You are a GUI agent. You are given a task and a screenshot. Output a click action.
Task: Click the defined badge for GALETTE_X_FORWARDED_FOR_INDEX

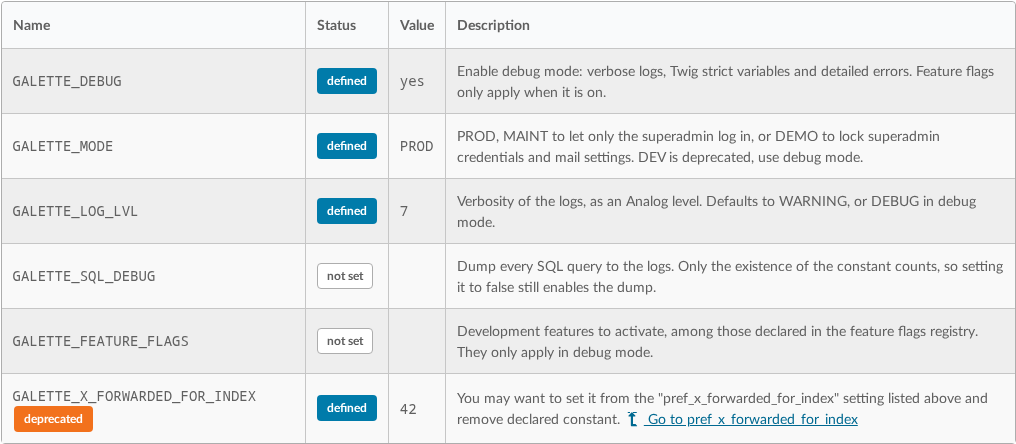point(347,408)
